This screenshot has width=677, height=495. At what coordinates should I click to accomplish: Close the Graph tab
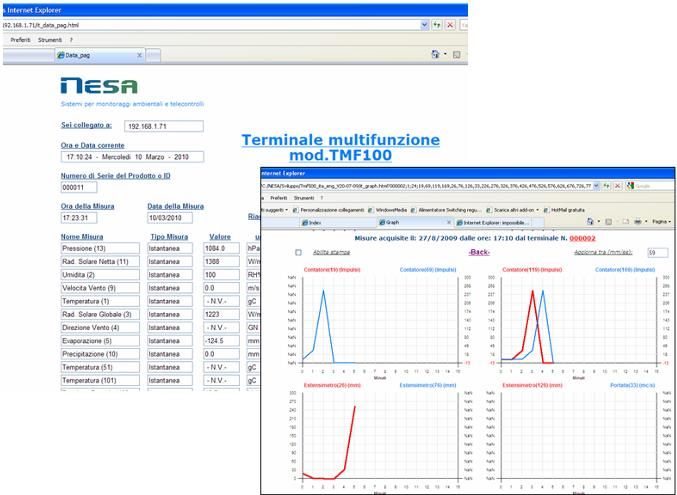(x=449, y=222)
